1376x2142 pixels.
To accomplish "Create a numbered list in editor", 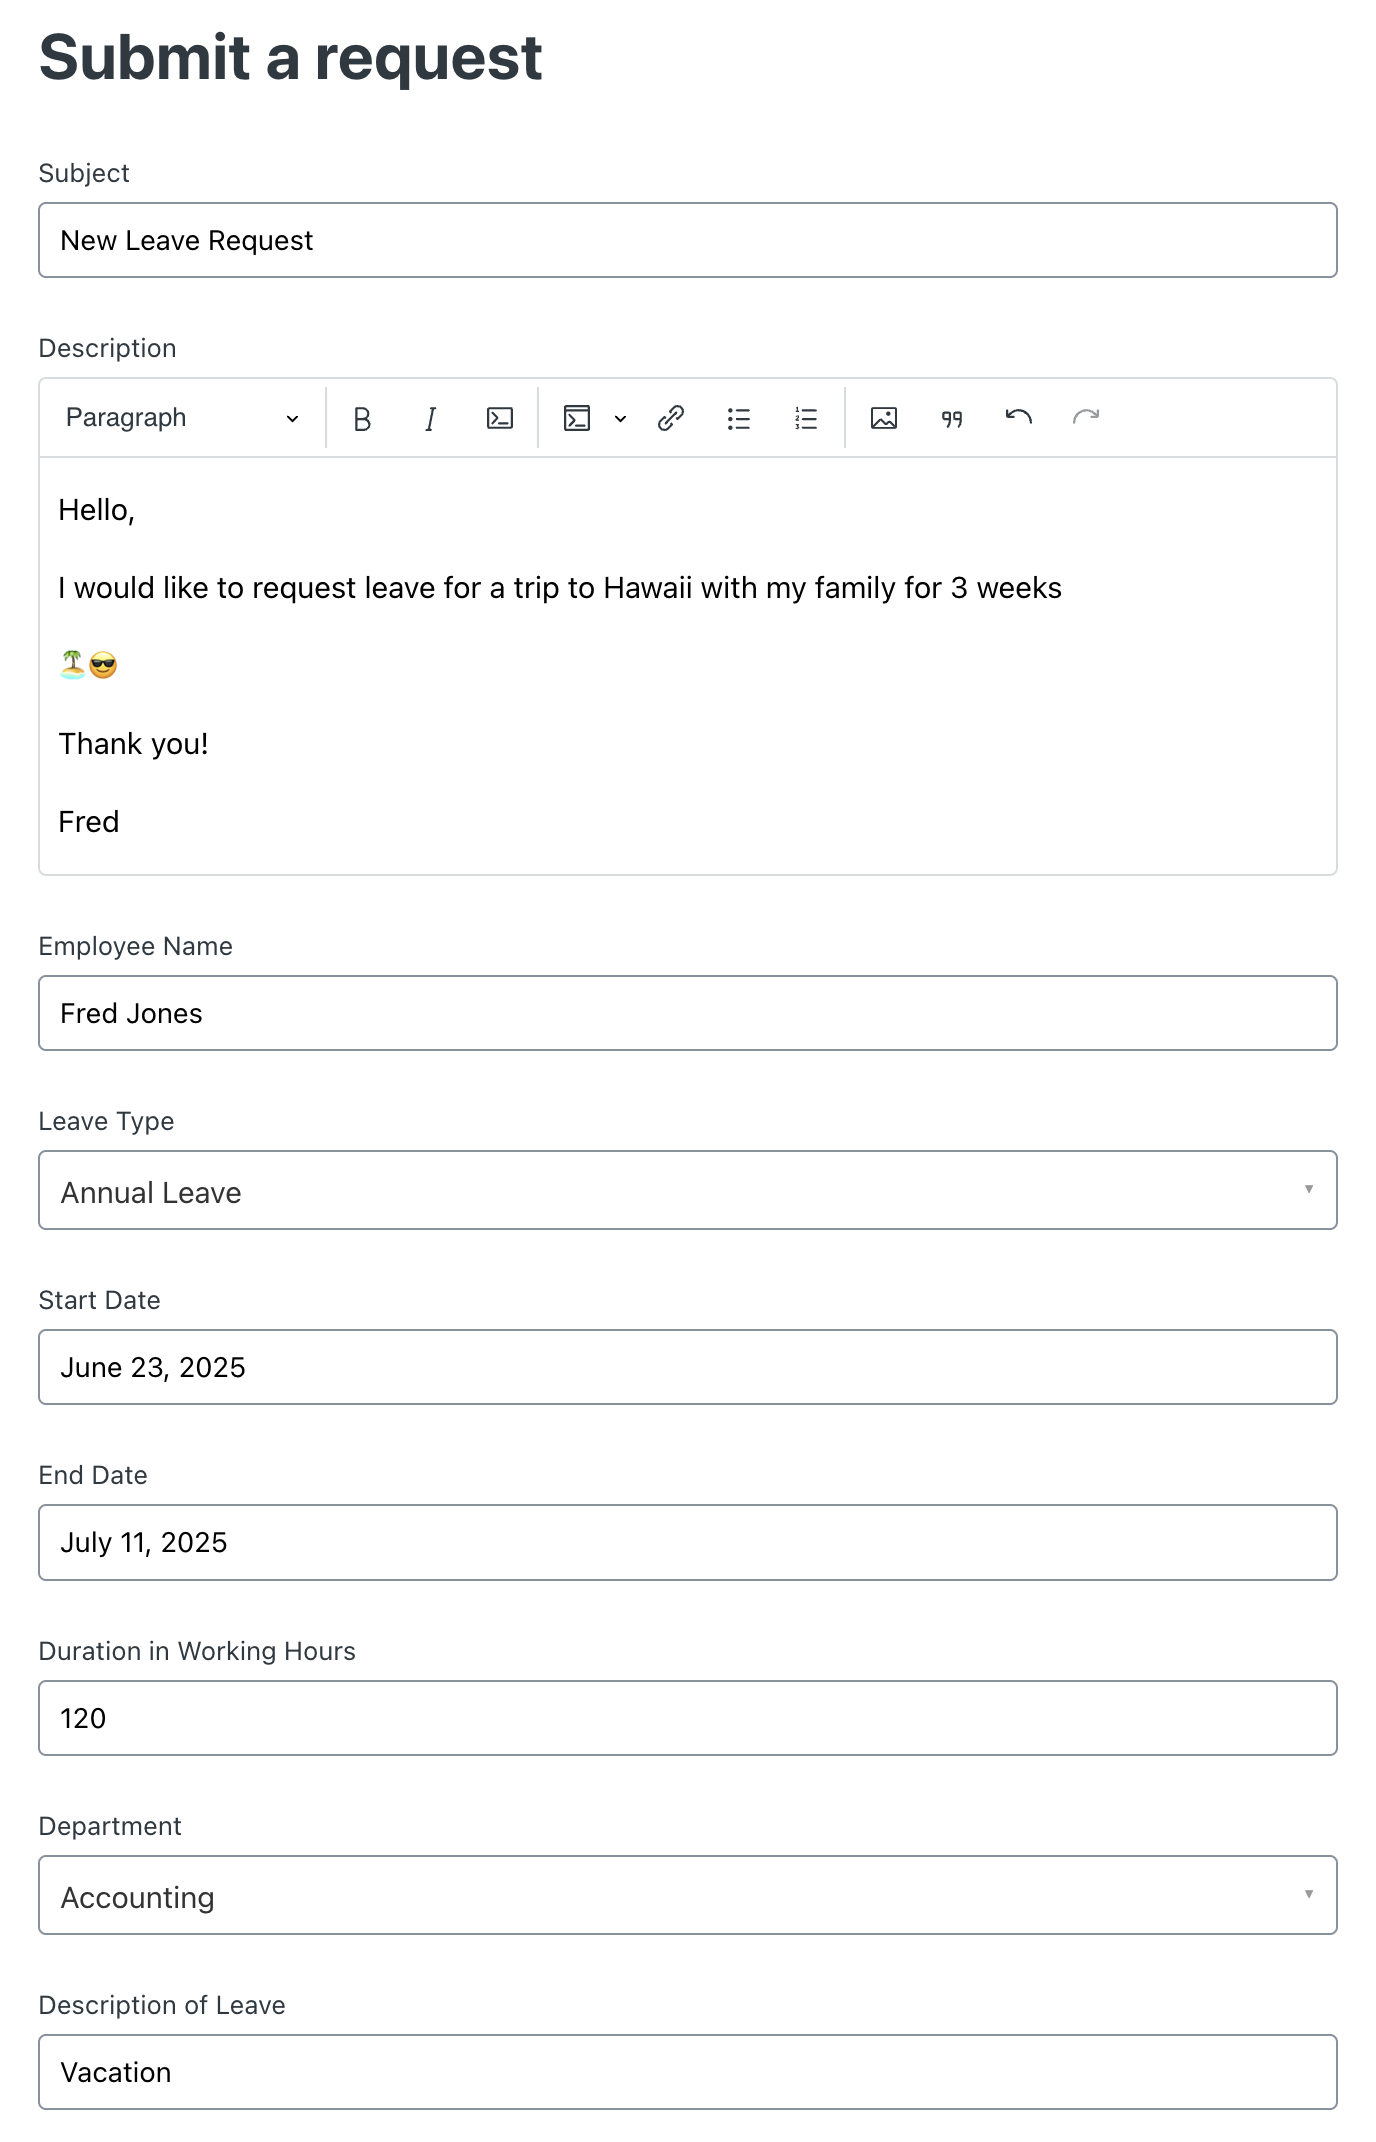I will (x=806, y=418).
